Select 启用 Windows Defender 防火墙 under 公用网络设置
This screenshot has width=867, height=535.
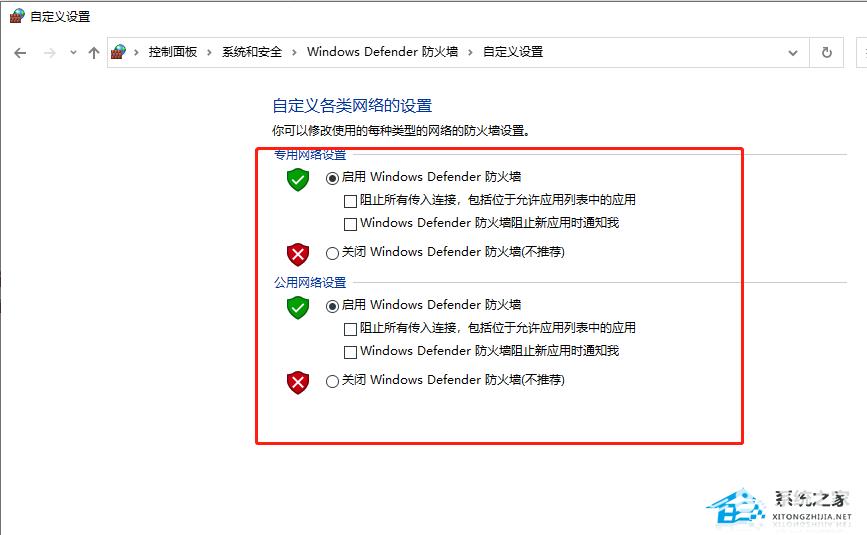332,306
